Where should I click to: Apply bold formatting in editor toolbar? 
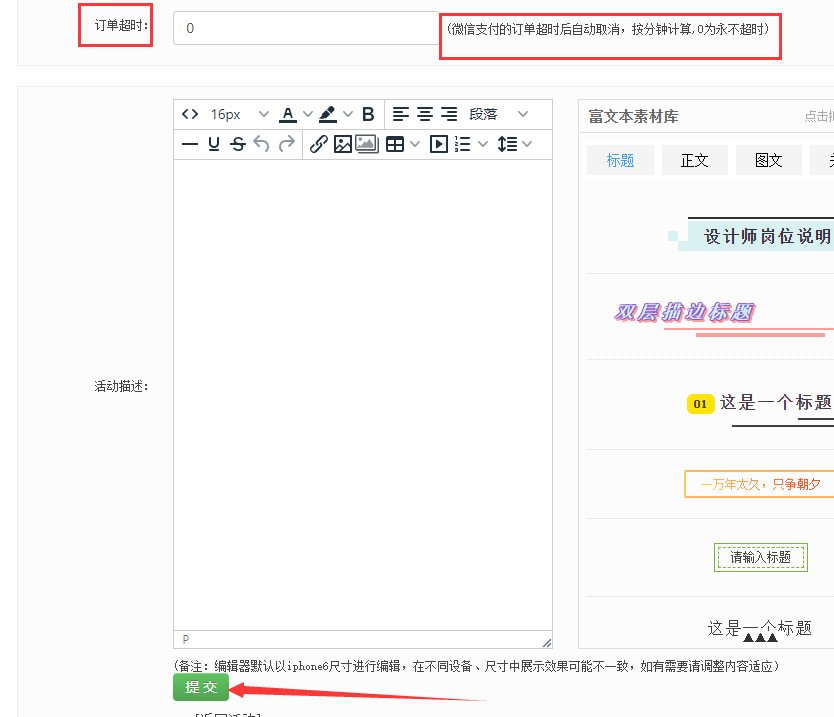click(368, 114)
